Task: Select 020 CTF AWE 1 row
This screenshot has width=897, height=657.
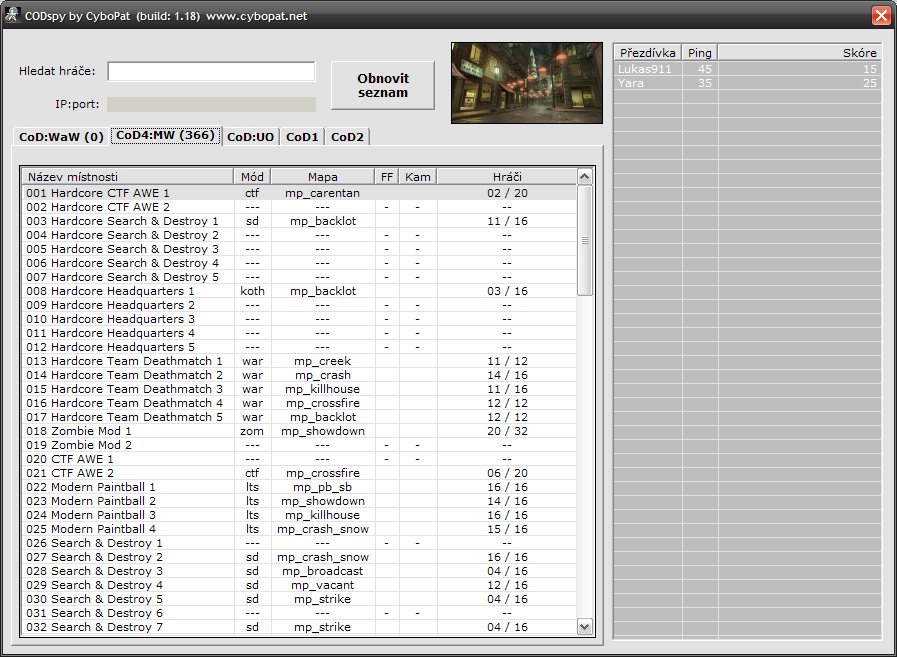Action: (x=299, y=459)
